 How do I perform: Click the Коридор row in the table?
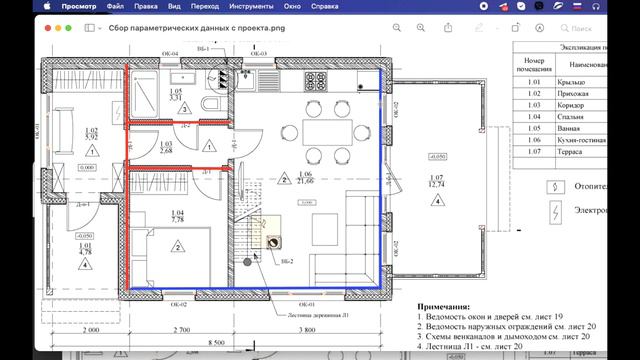coord(560,105)
